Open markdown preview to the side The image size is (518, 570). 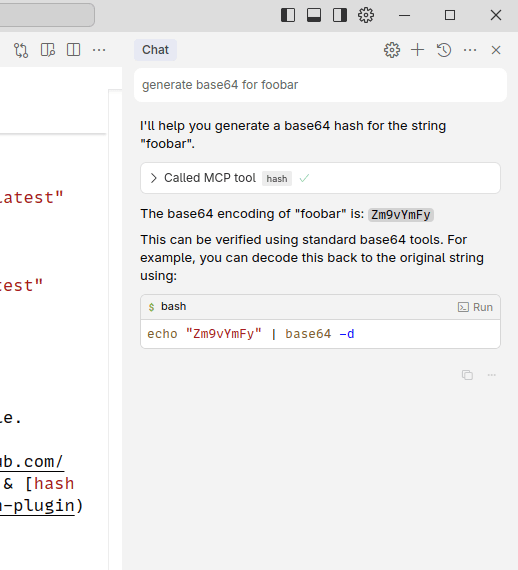[x=48, y=50]
